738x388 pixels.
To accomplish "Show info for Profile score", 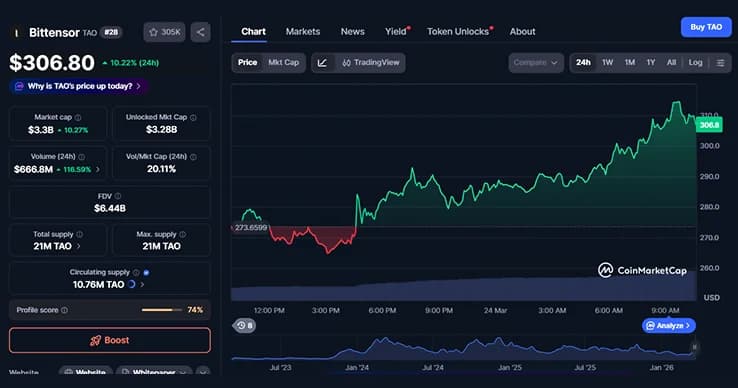I will (x=64, y=310).
